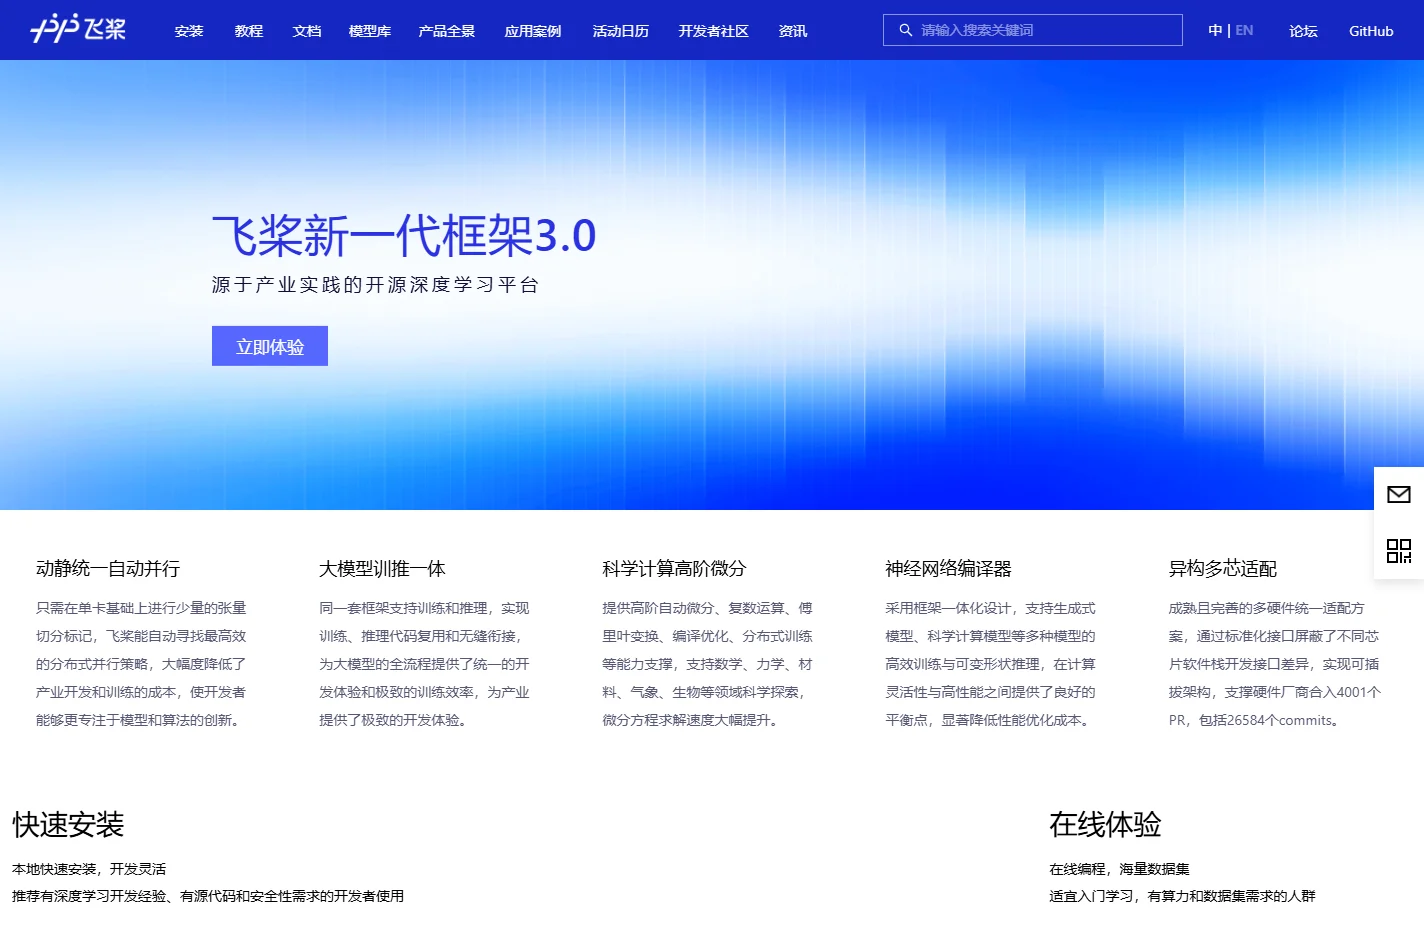
Task: Click the 在线编程，海量数据集 text
Action: tap(1119, 869)
